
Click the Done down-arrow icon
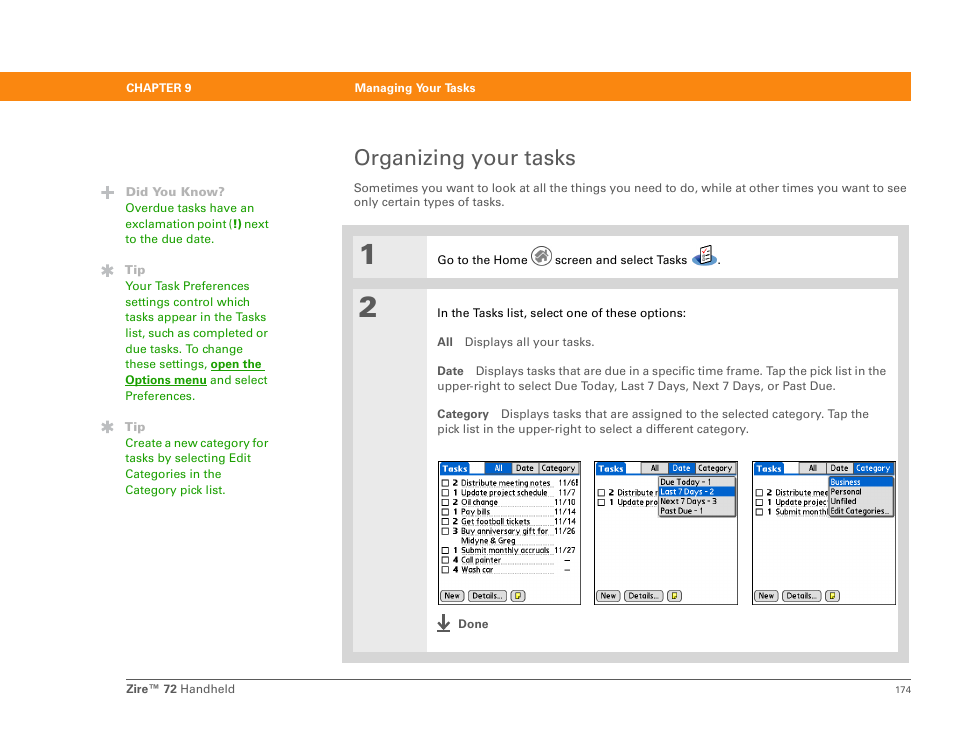tap(444, 623)
